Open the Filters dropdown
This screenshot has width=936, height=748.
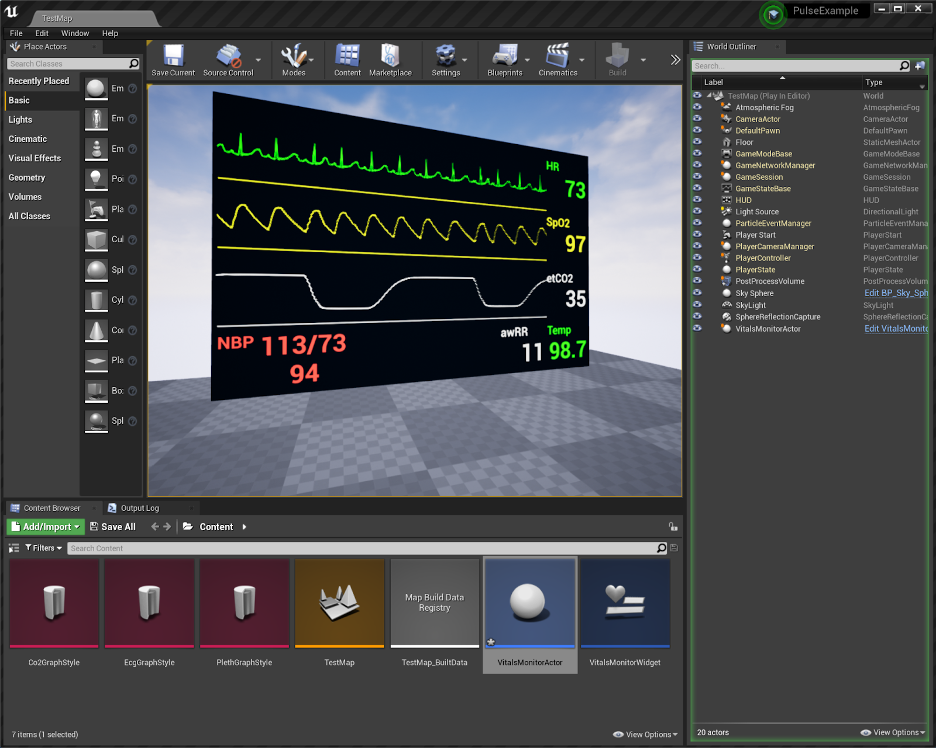click(44, 547)
